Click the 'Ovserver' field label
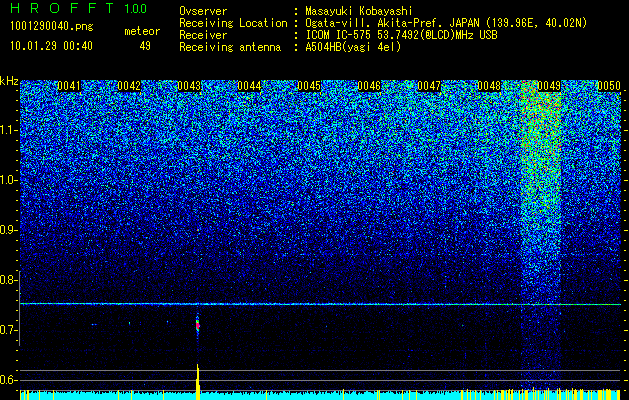 coord(203,11)
